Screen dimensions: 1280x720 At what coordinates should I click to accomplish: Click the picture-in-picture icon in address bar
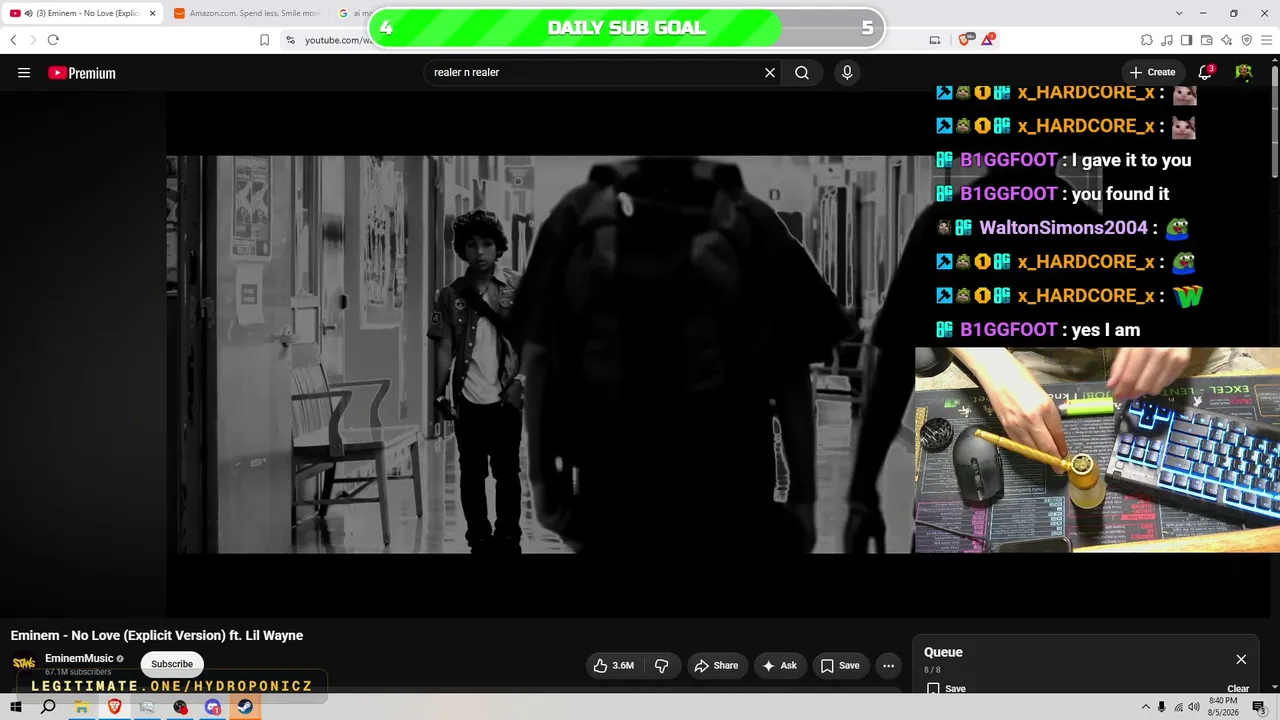tap(935, 40)
